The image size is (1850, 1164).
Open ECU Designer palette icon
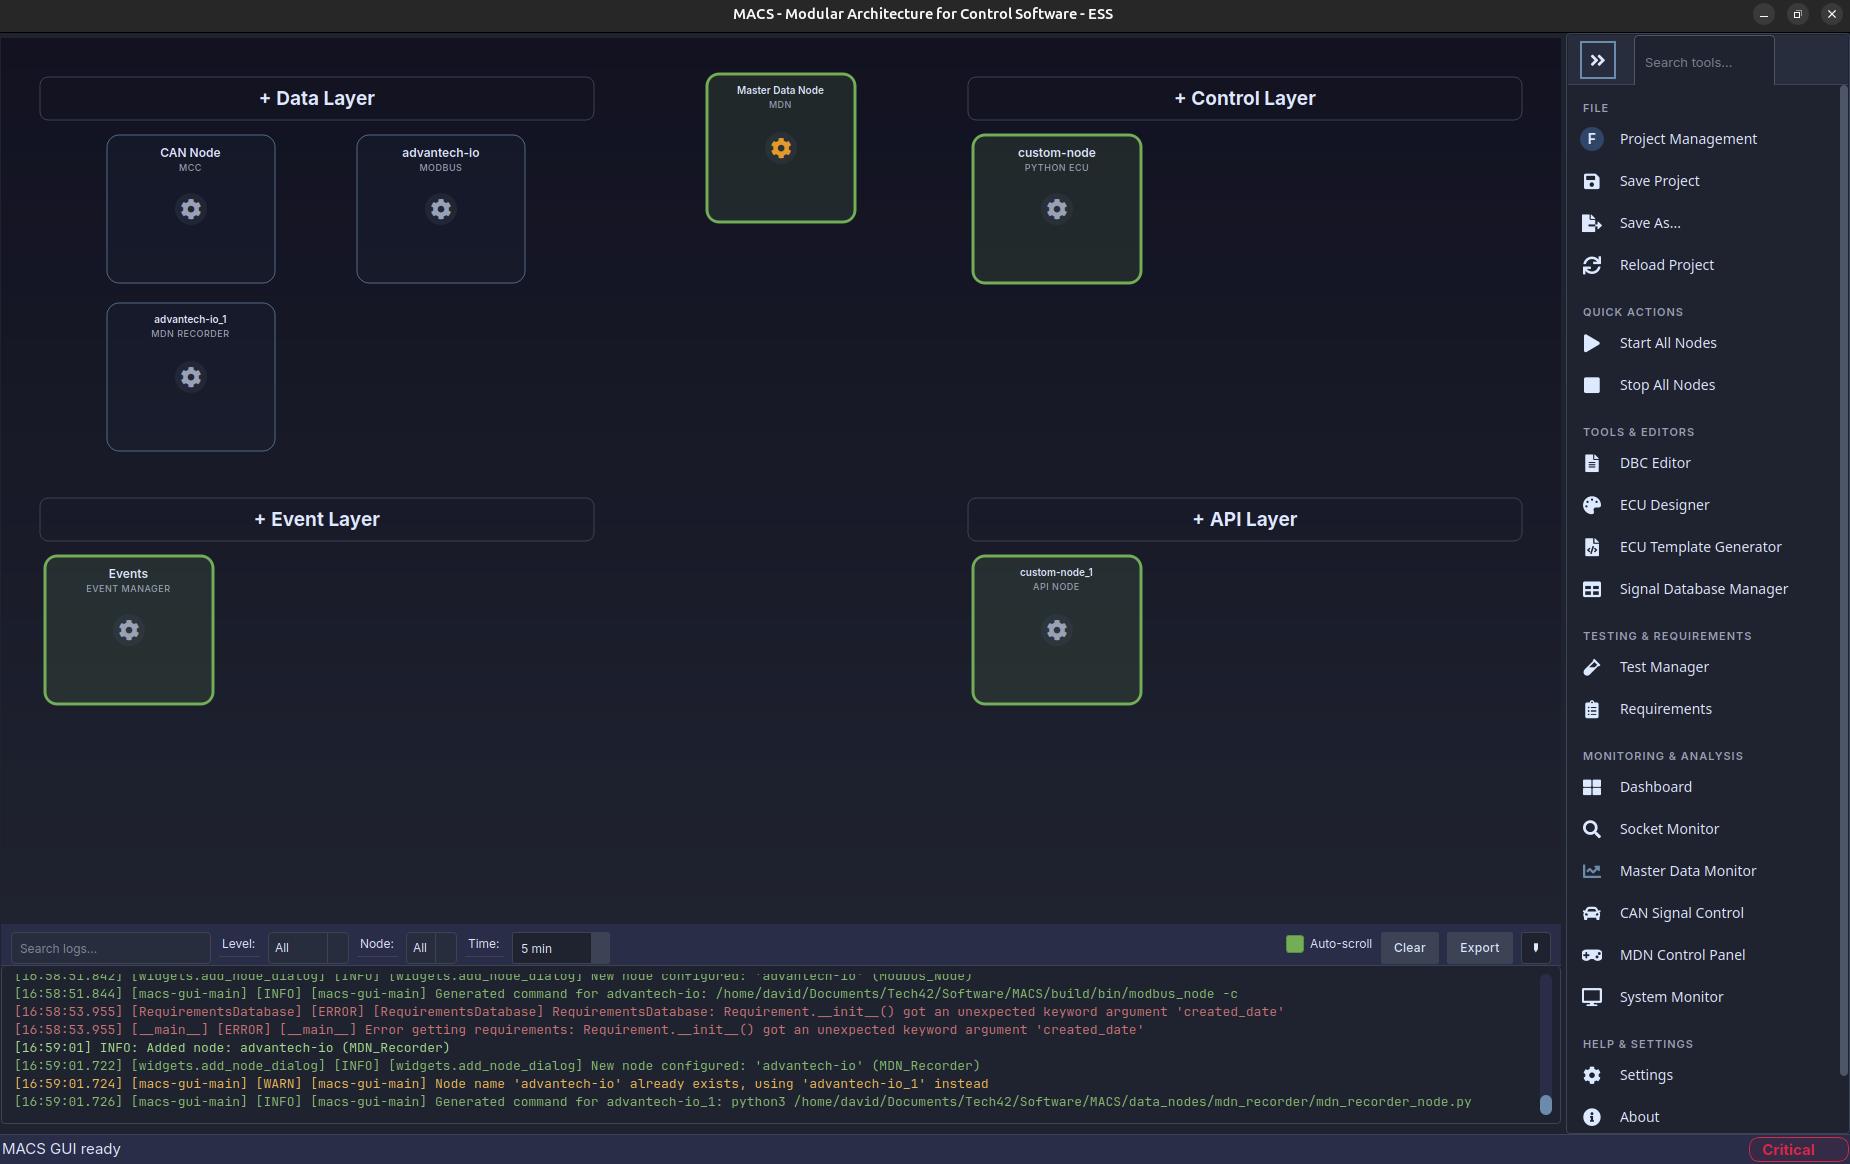tap(1591, 505)
